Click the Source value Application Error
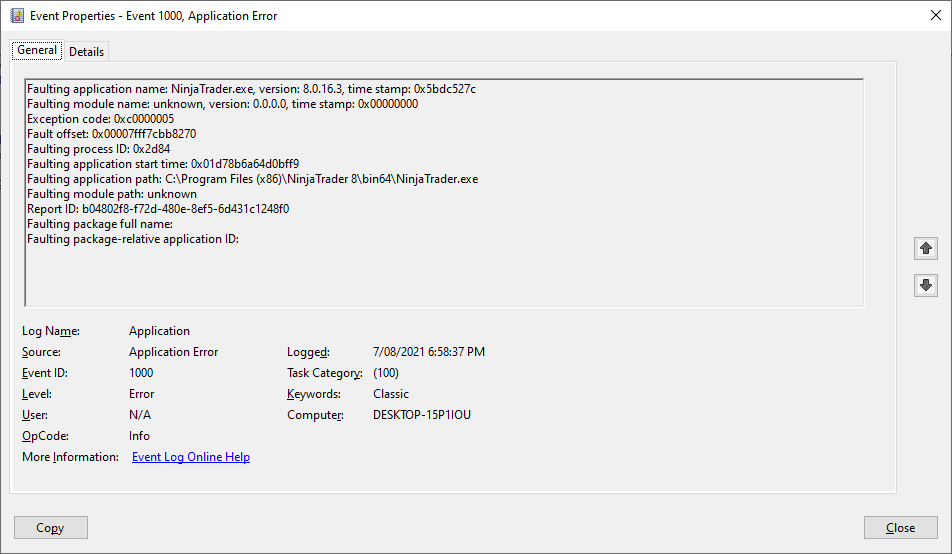952x554 pixels. pos(173,352)
